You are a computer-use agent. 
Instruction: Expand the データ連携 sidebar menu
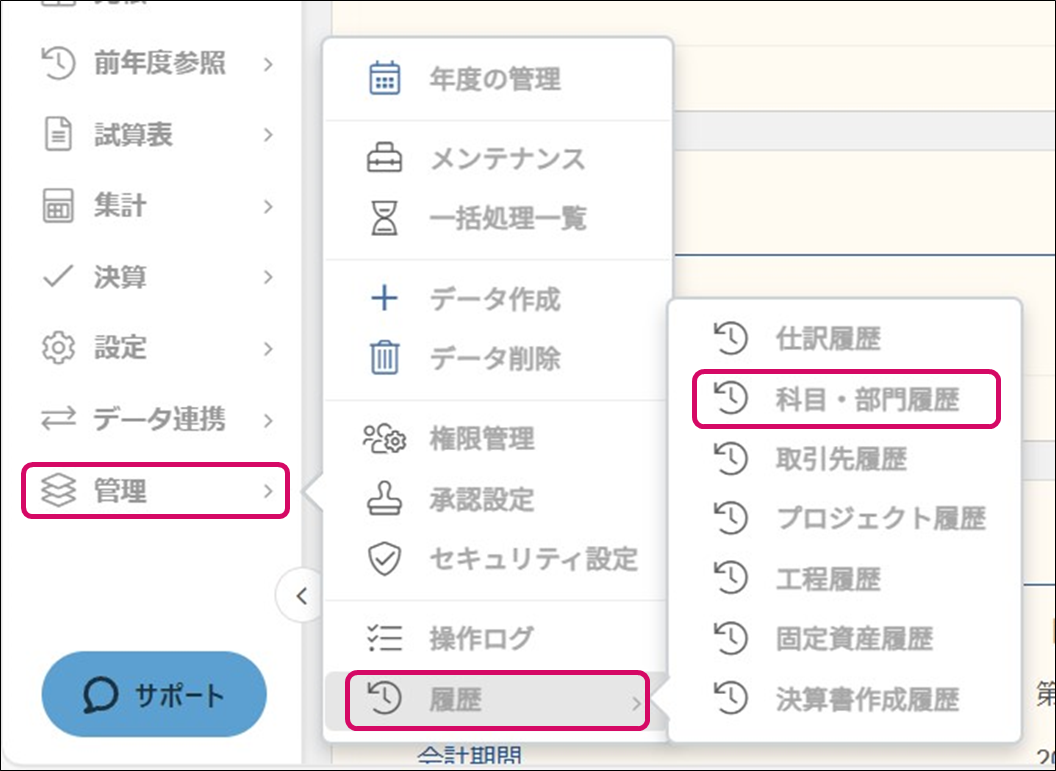157,420
